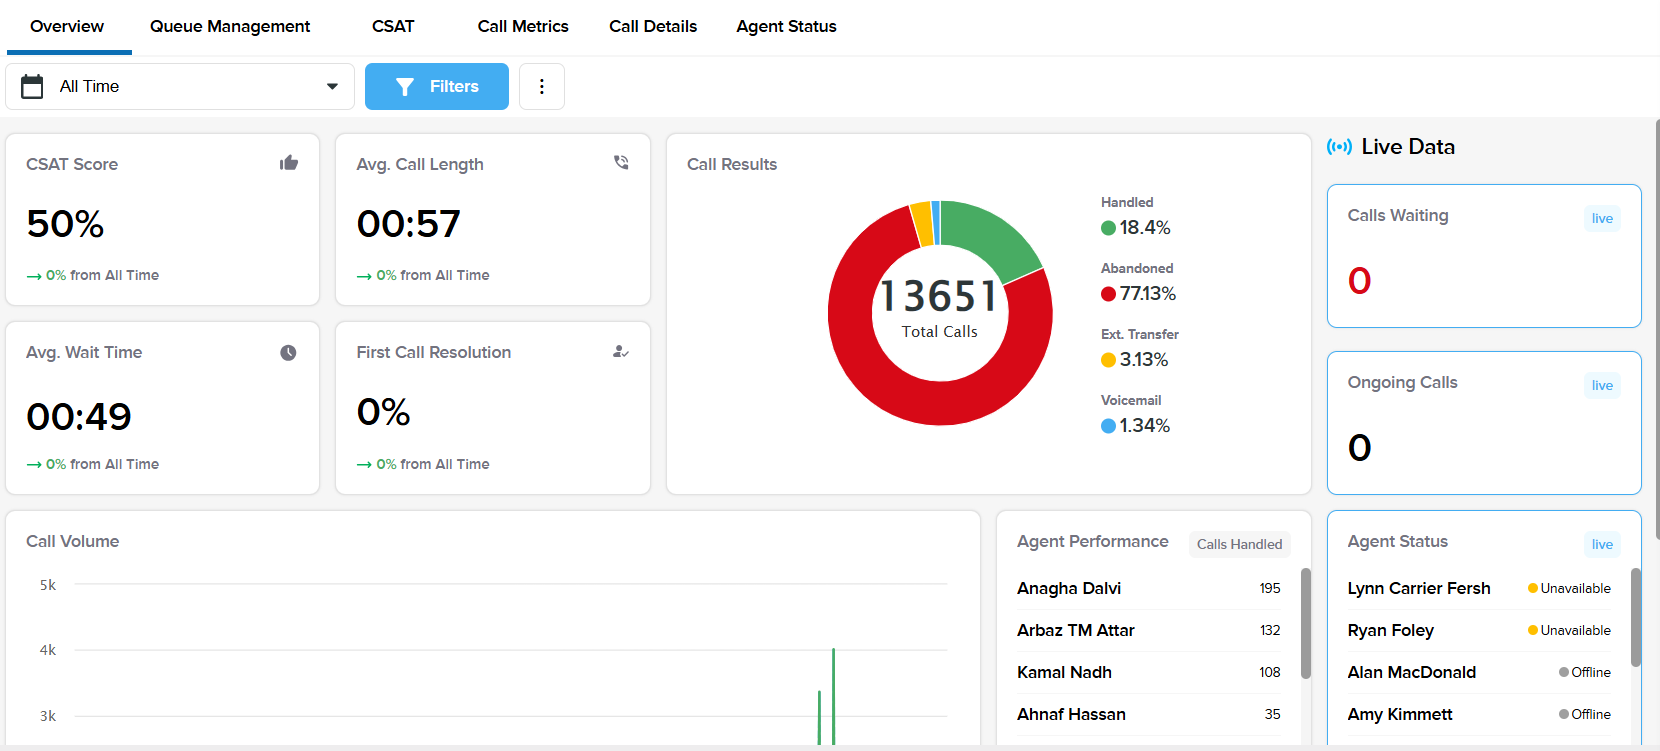Image resolution: width=1660 pixels, height=751 pixels.
Task: Click the calendar icon in date selector
Action: pyautogui.click(x=32, y=87)
